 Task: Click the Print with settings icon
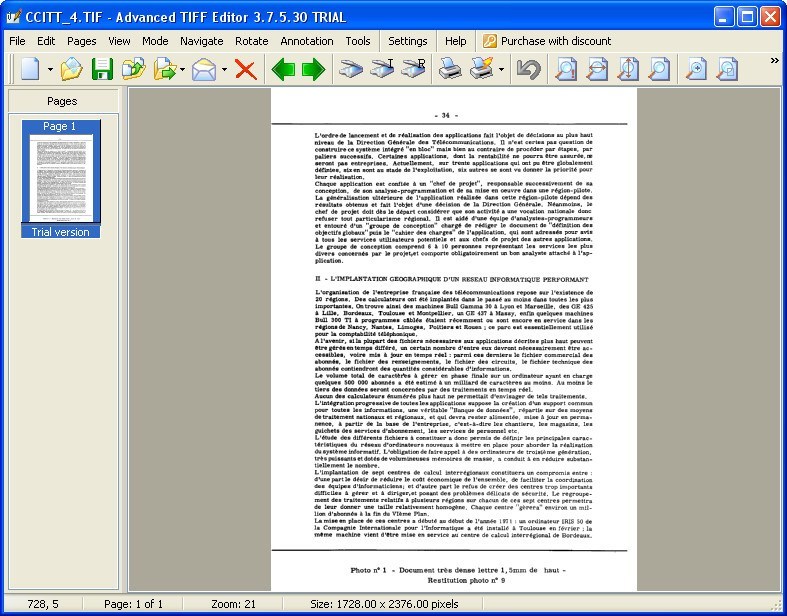coord(482,69)
